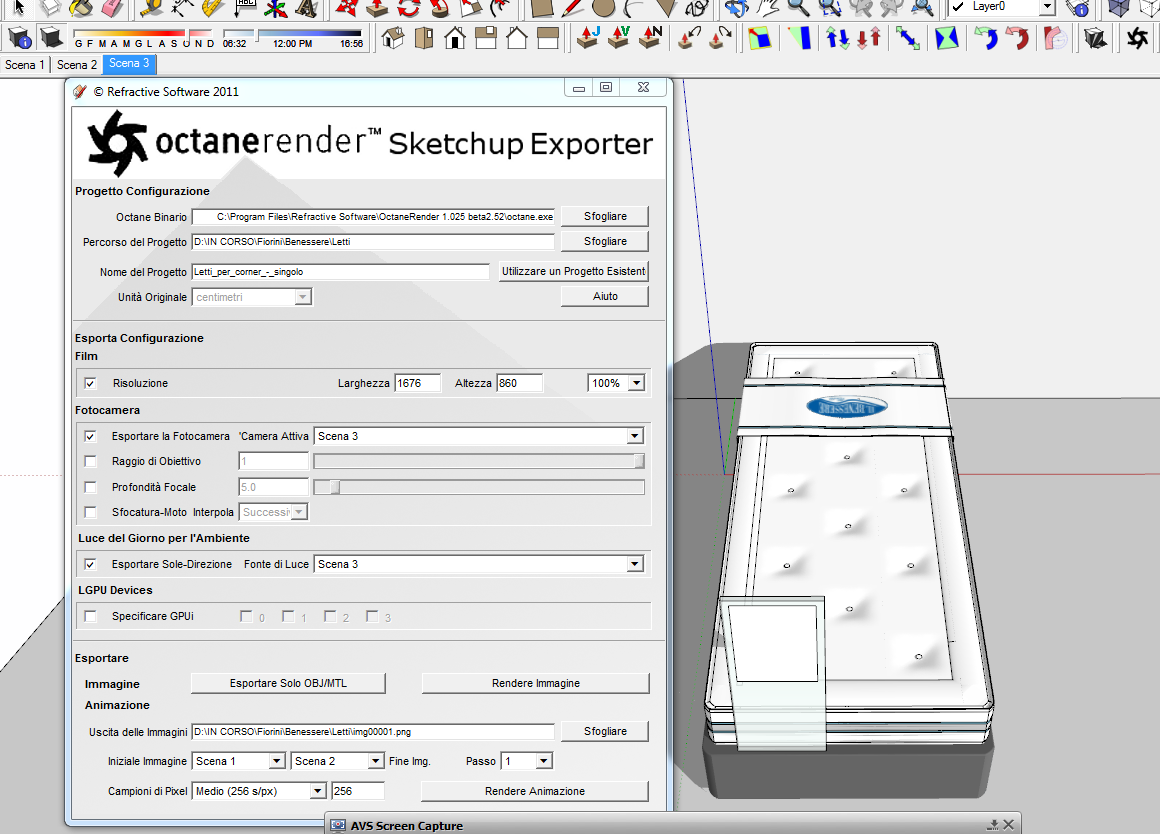Viewport: 1160px width, 834px height.
Task: Open the Passo step dropdown
Action: click(544, 761)
